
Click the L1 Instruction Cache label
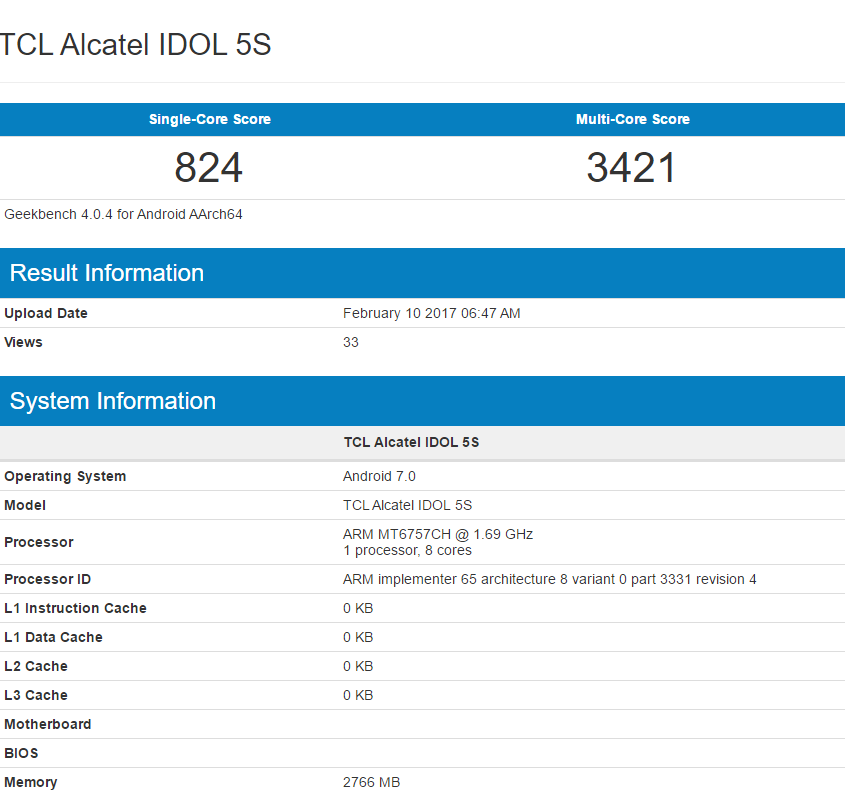[75, 608]
